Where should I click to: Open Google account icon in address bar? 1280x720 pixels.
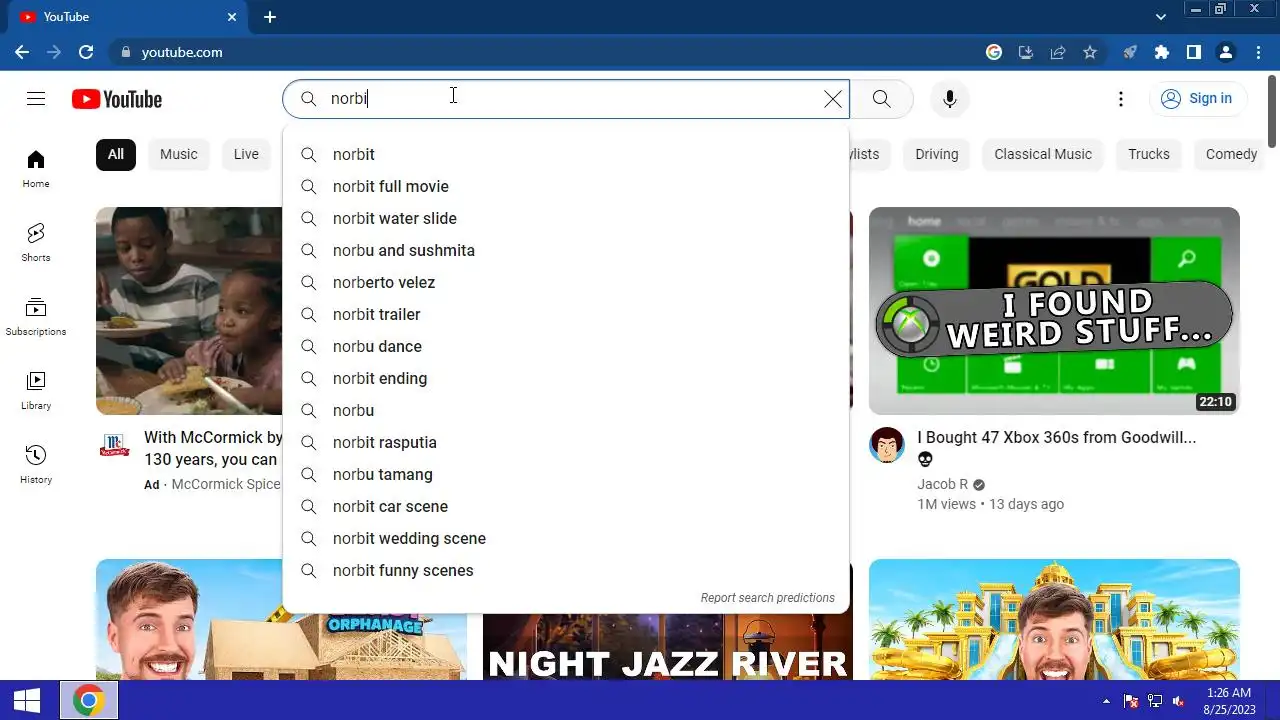(994, 52)
